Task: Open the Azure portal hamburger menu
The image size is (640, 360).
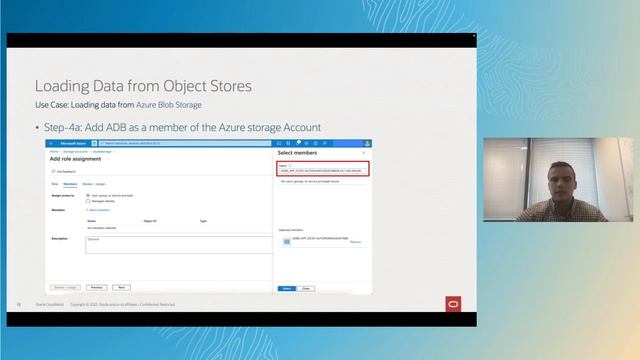Action: tap(51, 143)
